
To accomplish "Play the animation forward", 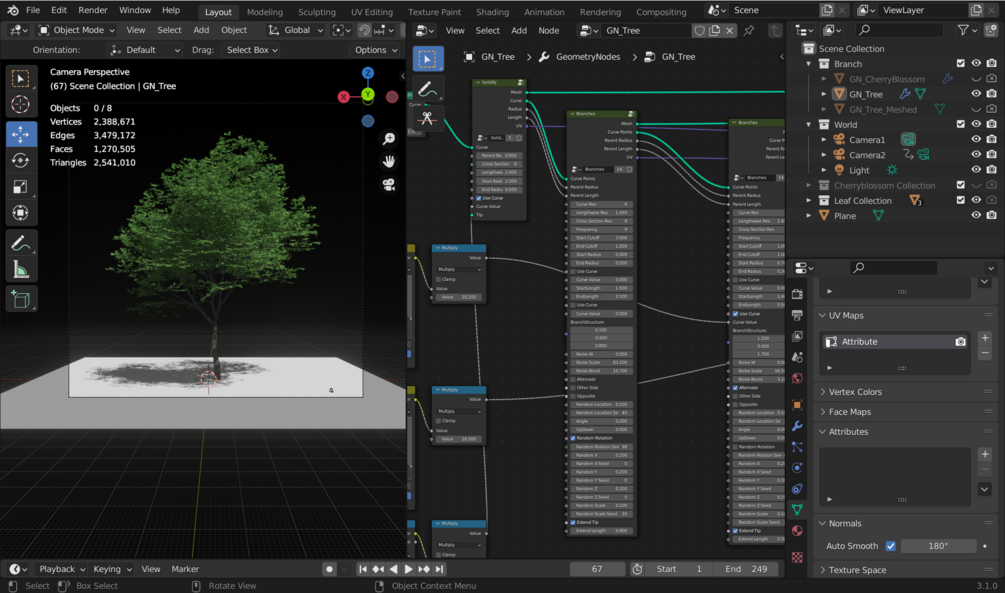I will pyautogui.click(x=408, y=569).
